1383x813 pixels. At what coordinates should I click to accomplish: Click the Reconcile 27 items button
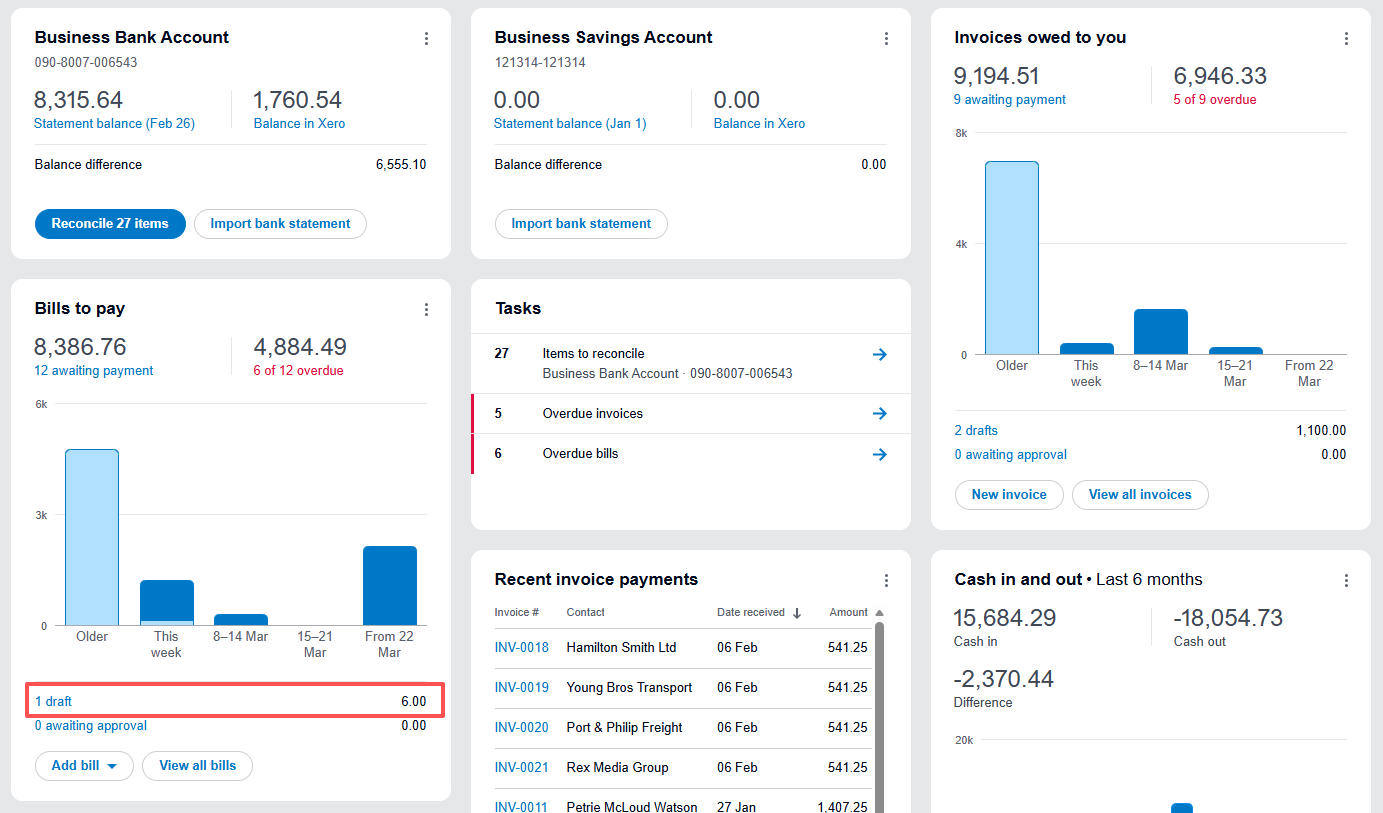click(110, 223)
